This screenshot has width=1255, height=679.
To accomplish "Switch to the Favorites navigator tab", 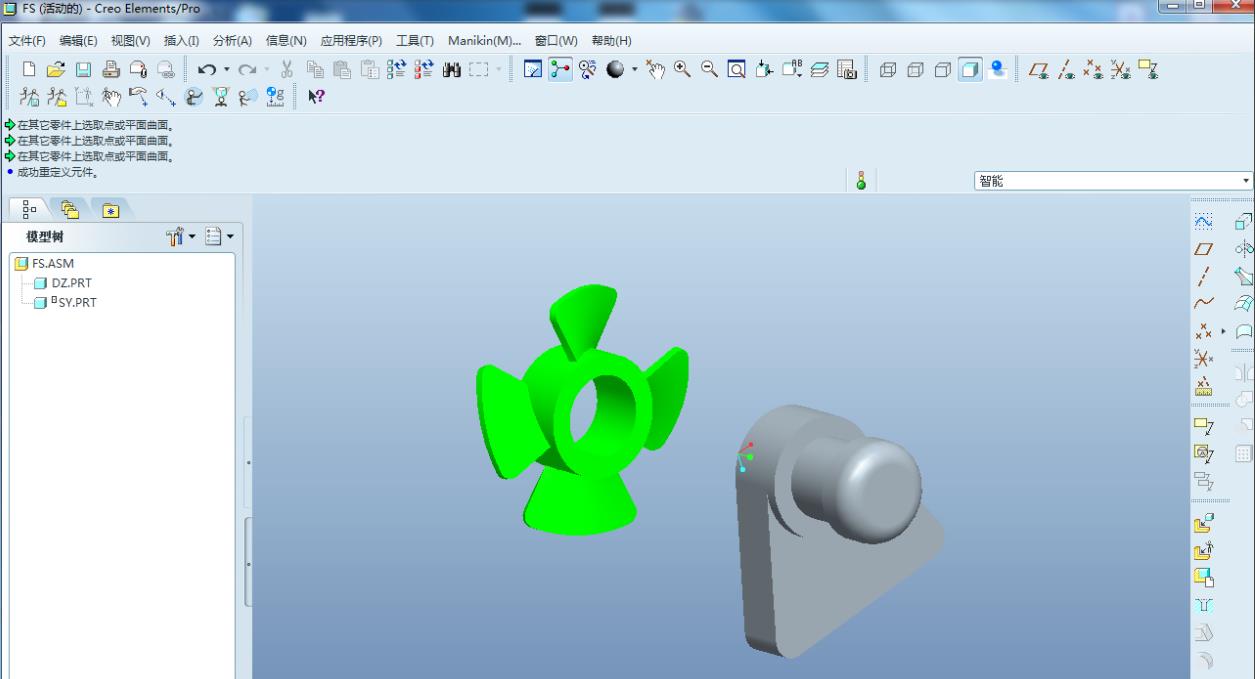I will coord(110,209).
